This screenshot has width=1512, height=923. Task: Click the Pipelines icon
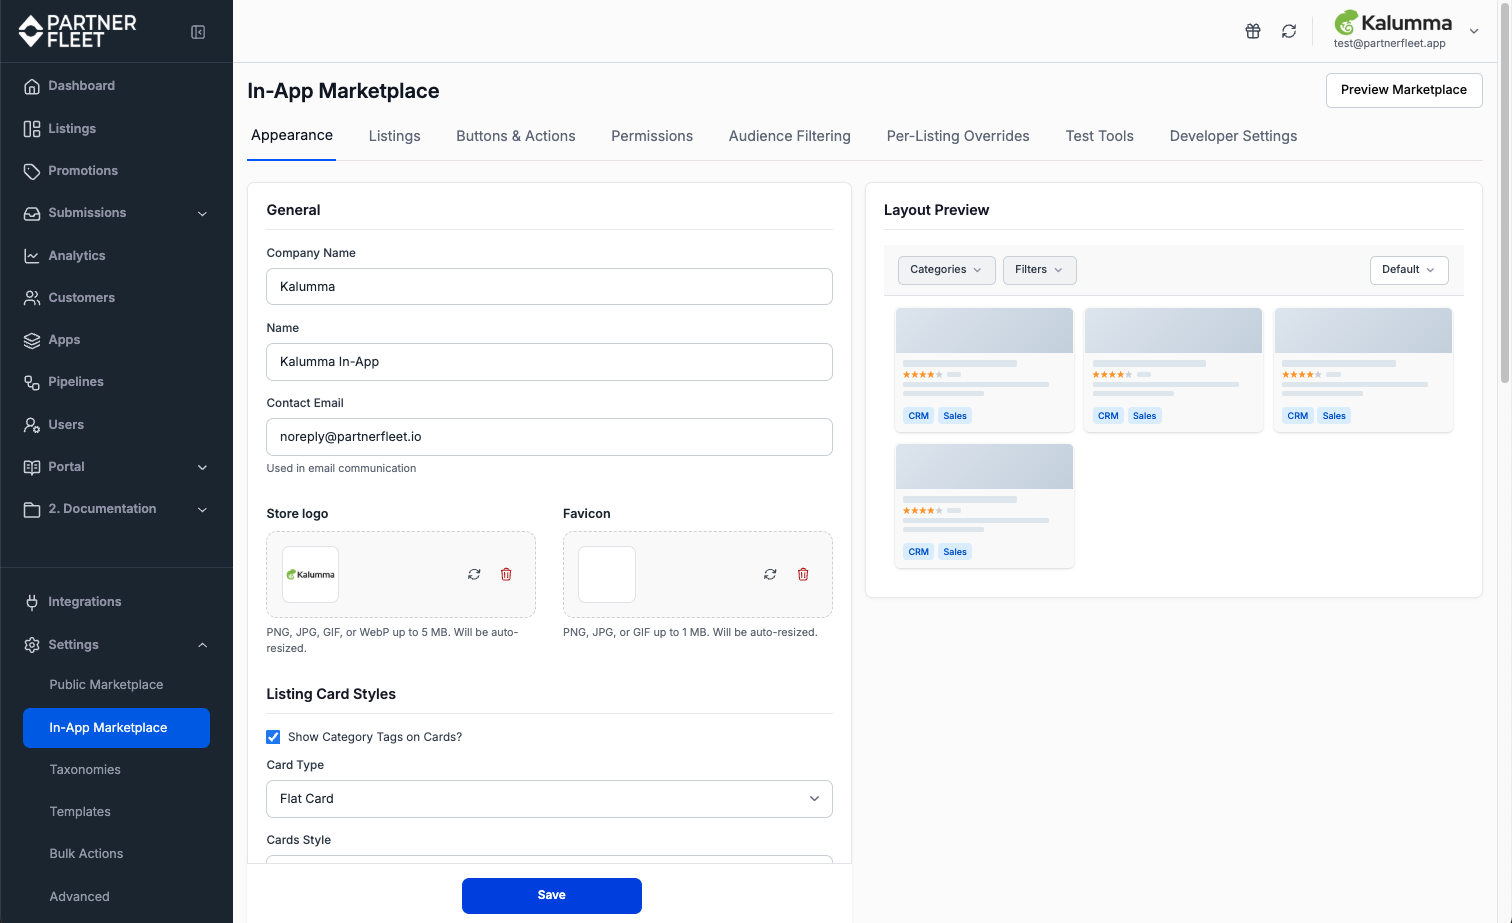click(32, 382)
